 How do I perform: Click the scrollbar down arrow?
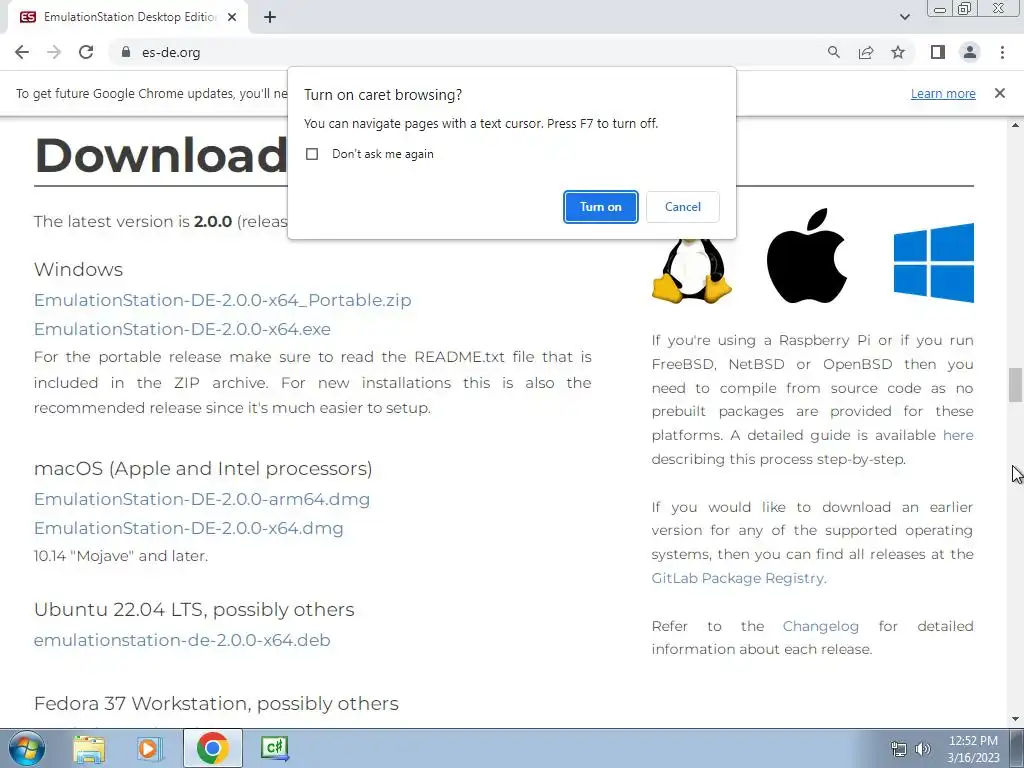tap(1015, 719)
